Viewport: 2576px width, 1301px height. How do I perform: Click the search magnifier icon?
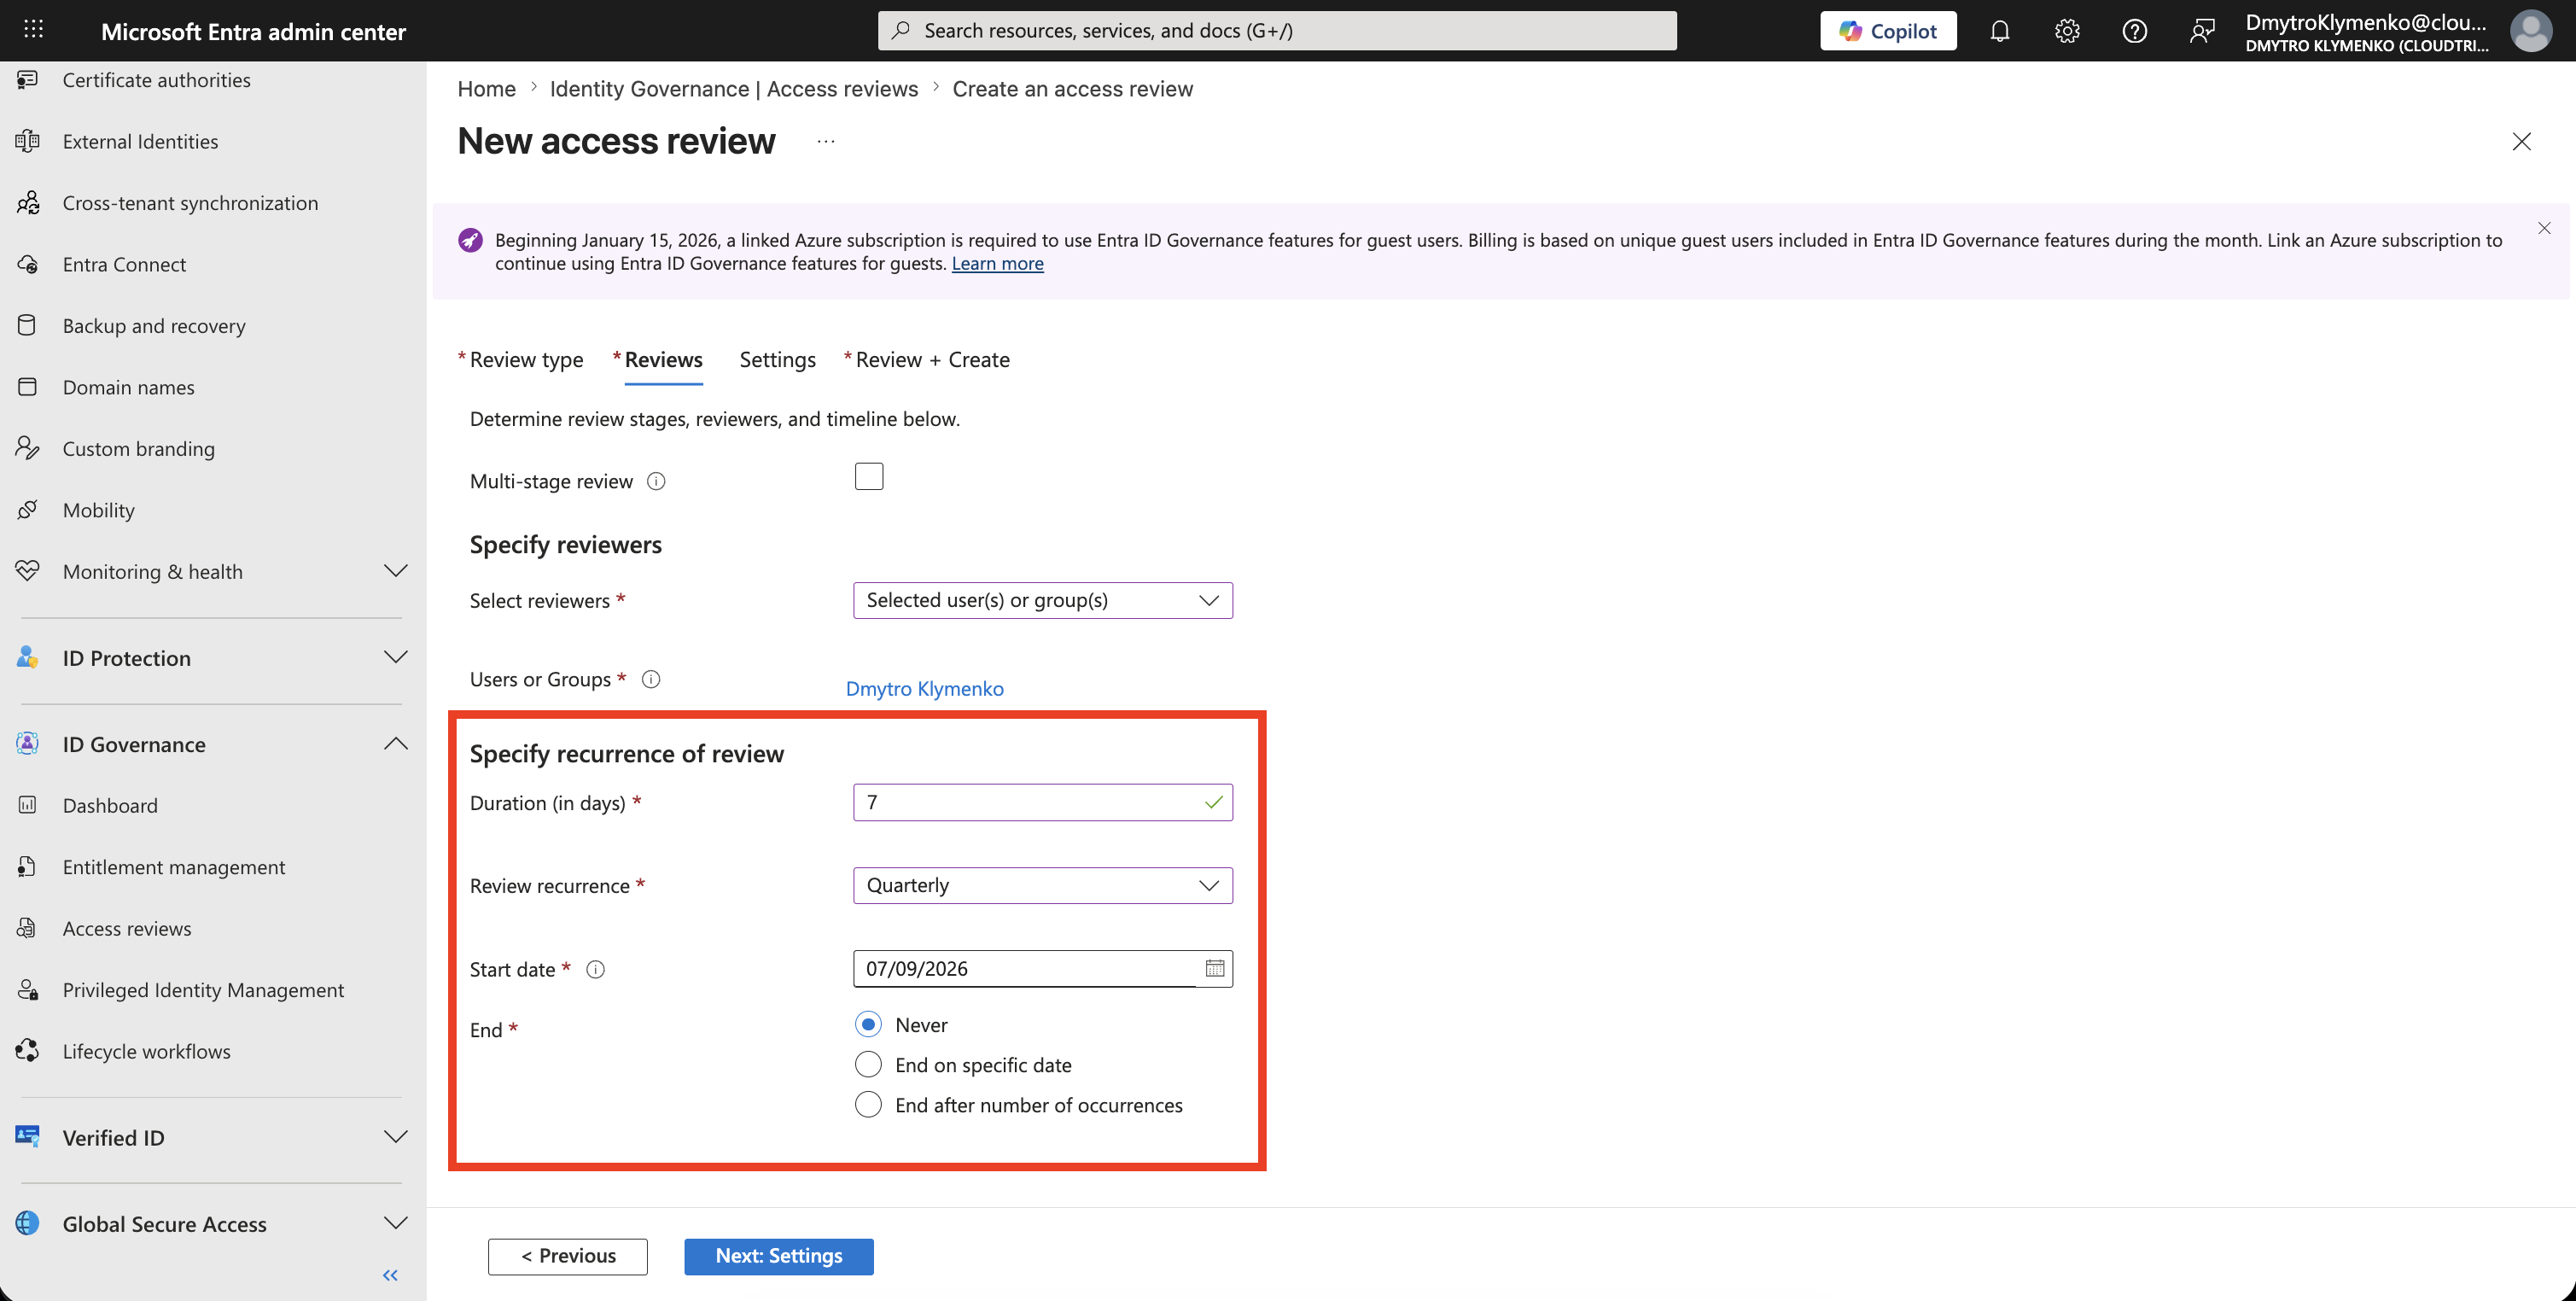(901, 30)
